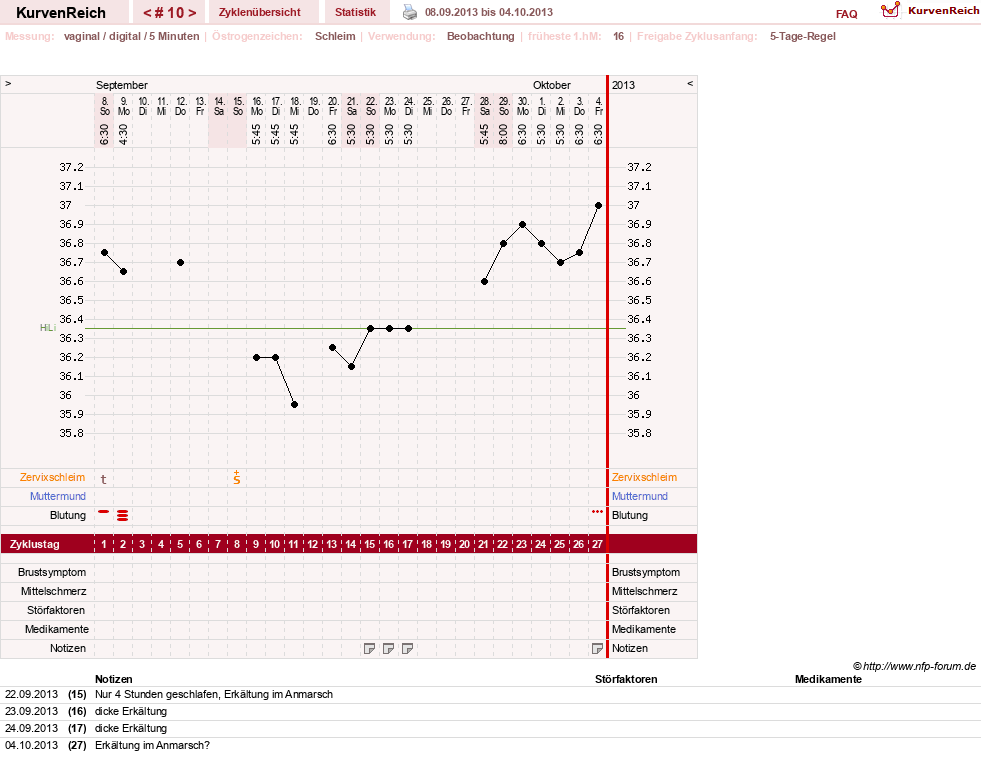Click the früheste 1.hM value 16
The image size is (981, 778).
point(618,36)
